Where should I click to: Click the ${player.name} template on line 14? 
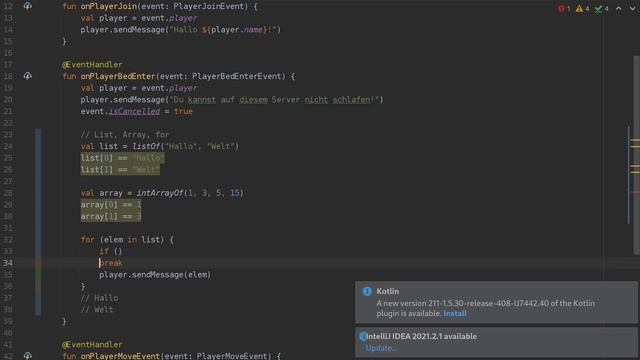234,29
